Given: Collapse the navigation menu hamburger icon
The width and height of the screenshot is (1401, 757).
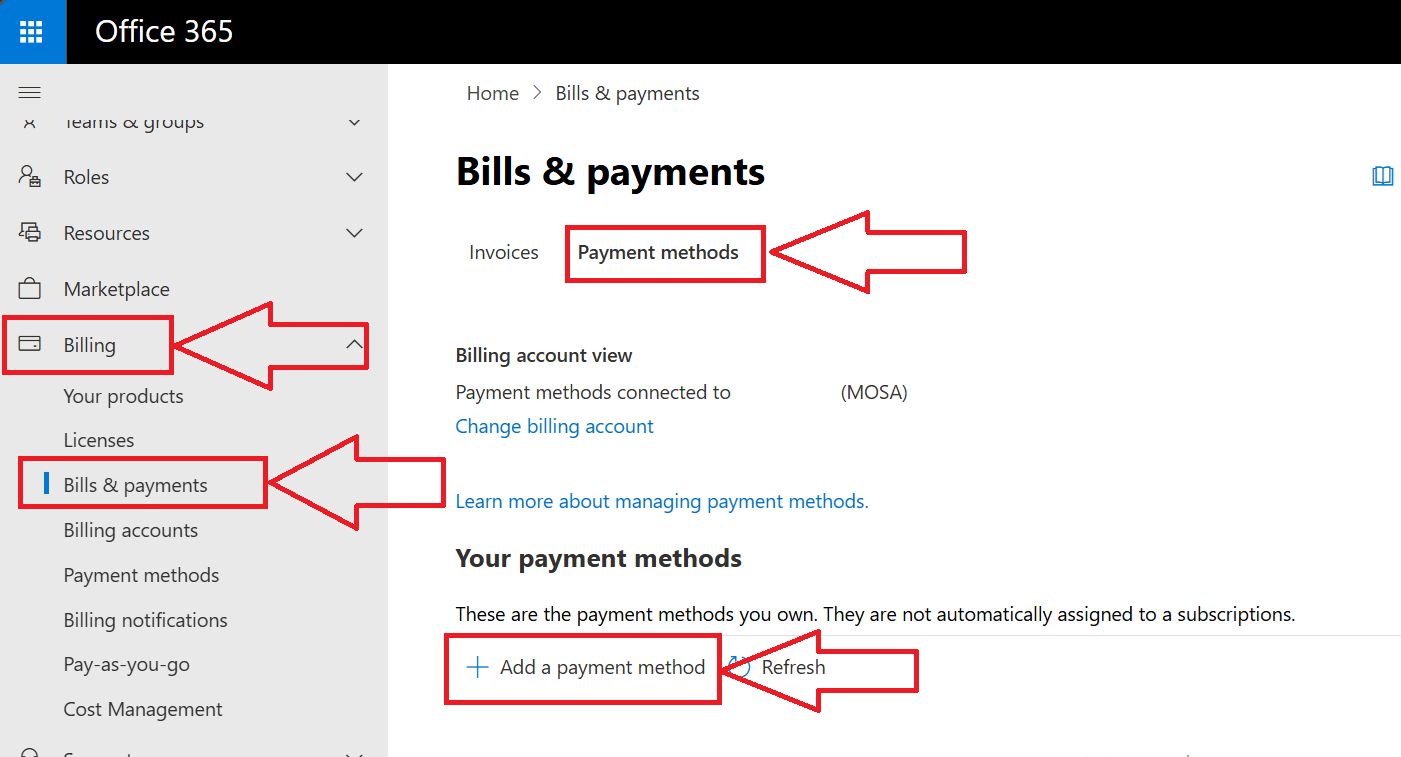Looking at the screenshot, I should [30, 93].
